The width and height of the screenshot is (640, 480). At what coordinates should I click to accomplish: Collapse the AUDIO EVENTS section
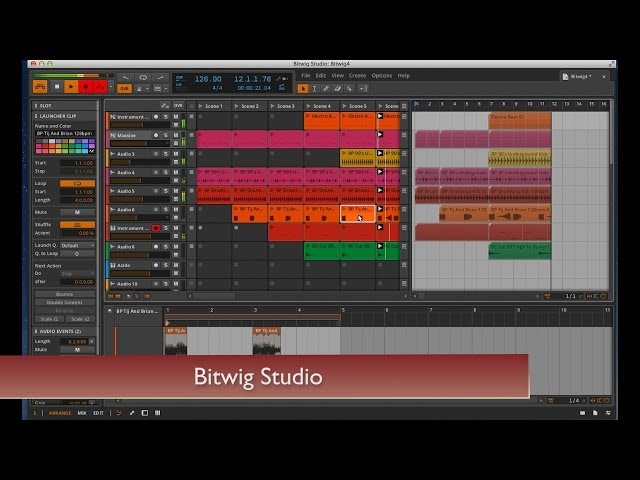coord(36,331)
